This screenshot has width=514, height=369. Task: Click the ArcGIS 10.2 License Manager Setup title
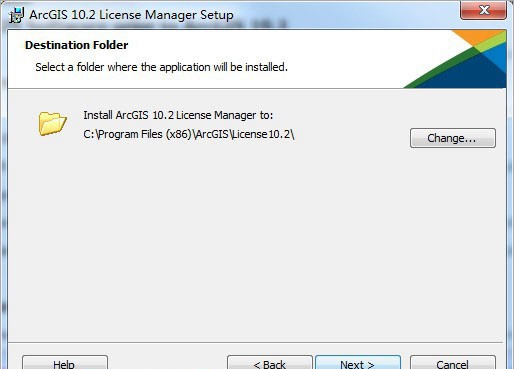point(131,15)
